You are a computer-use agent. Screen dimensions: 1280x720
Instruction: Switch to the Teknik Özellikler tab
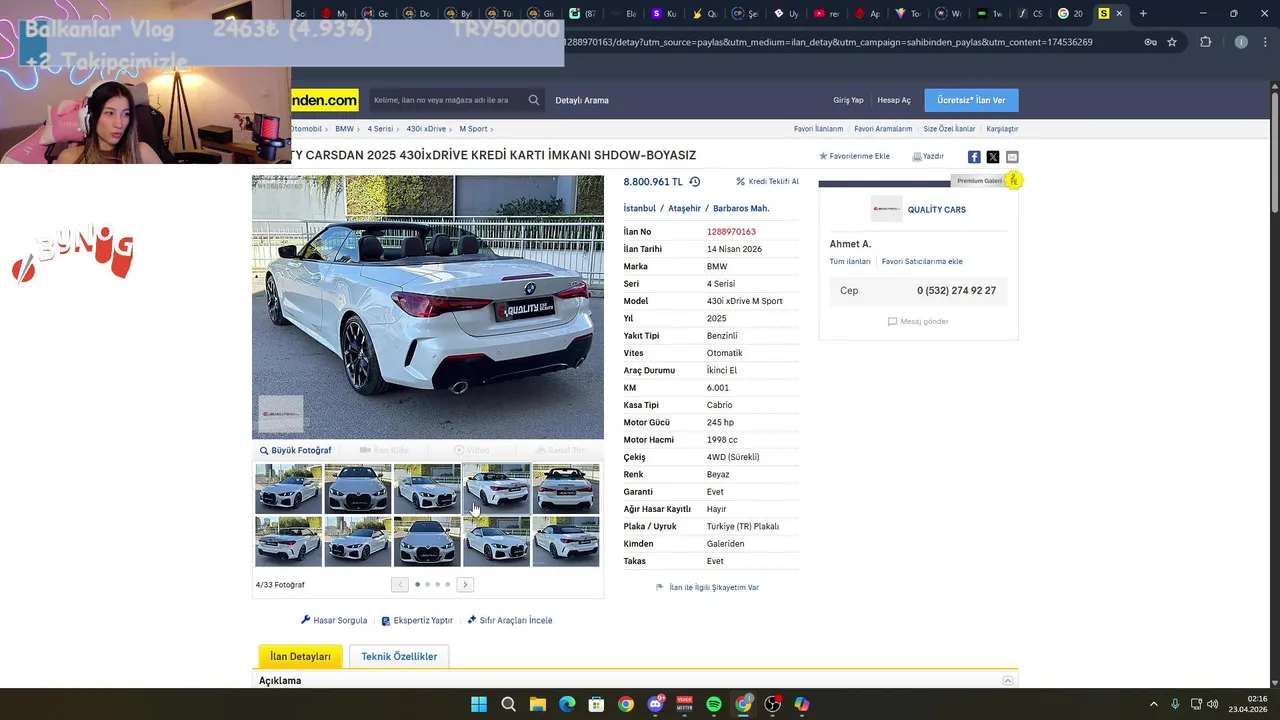pos(399,656)
